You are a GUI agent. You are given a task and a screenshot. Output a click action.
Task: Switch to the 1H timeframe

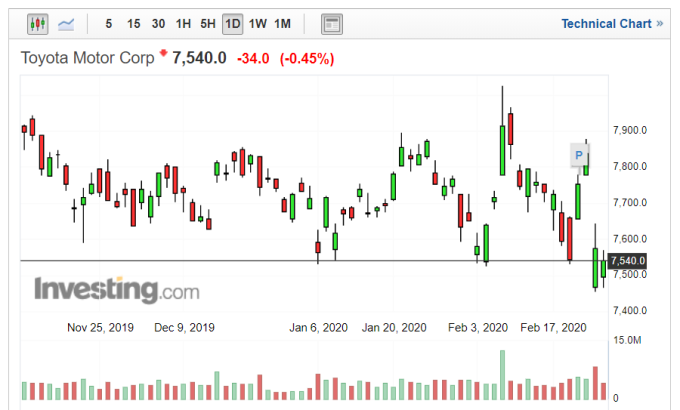click(x=183, y=24)
